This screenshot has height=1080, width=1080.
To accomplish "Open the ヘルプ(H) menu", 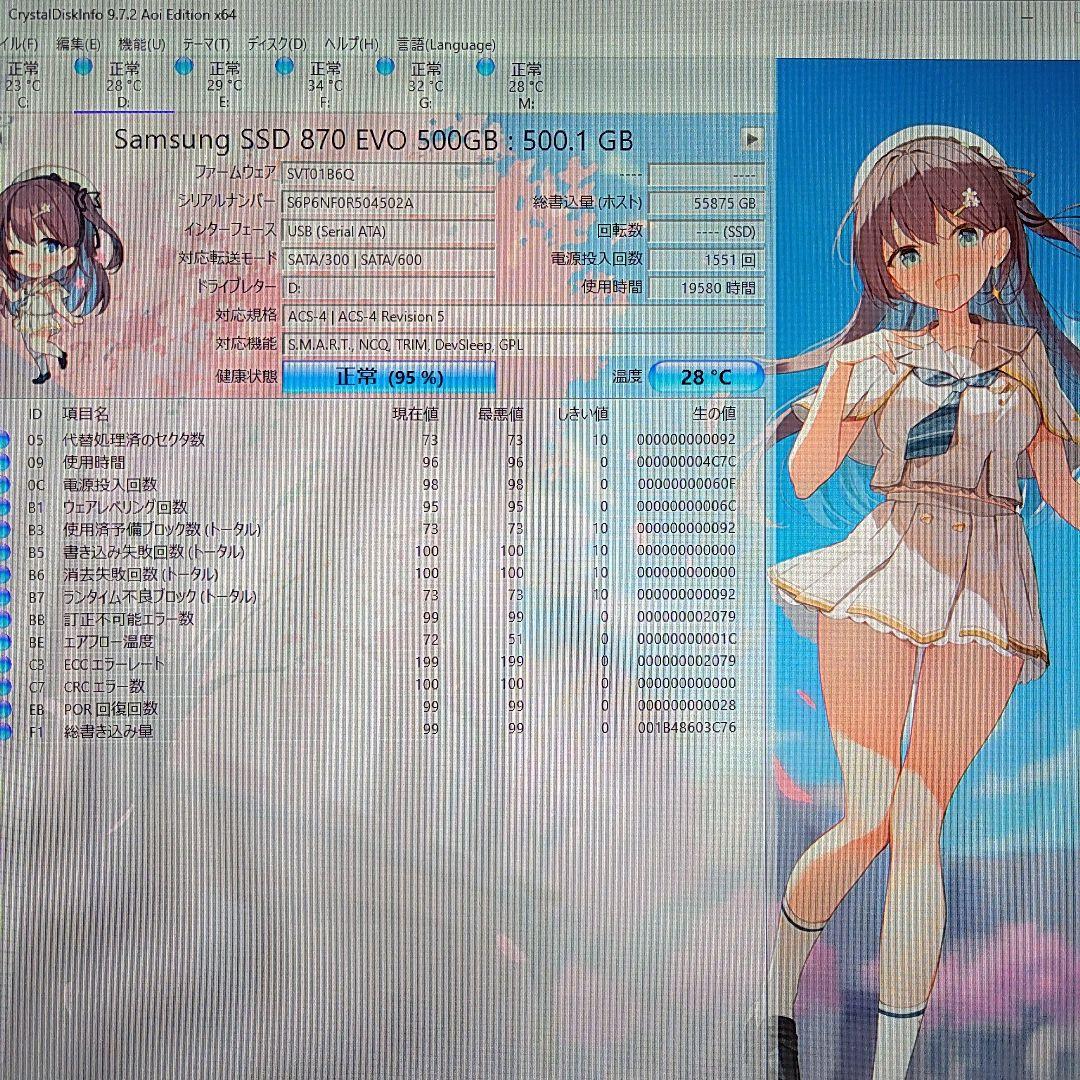I will 351,45.
